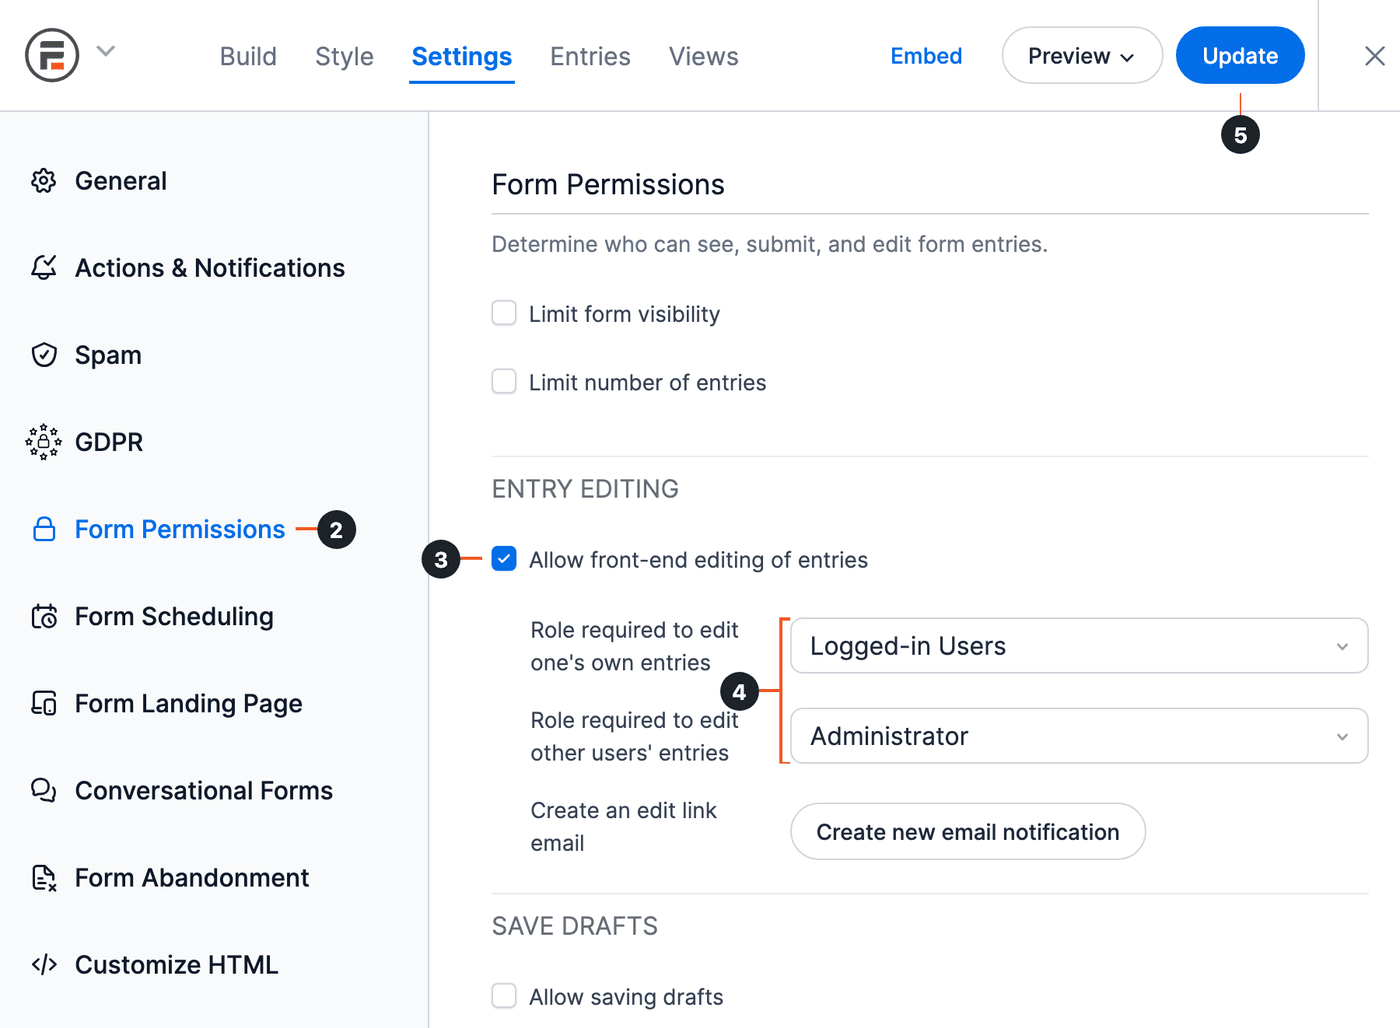This screenshot has width=1400, height=1028.
Task: Open the Logged-in Users role dropdown
Action: 1079,646
